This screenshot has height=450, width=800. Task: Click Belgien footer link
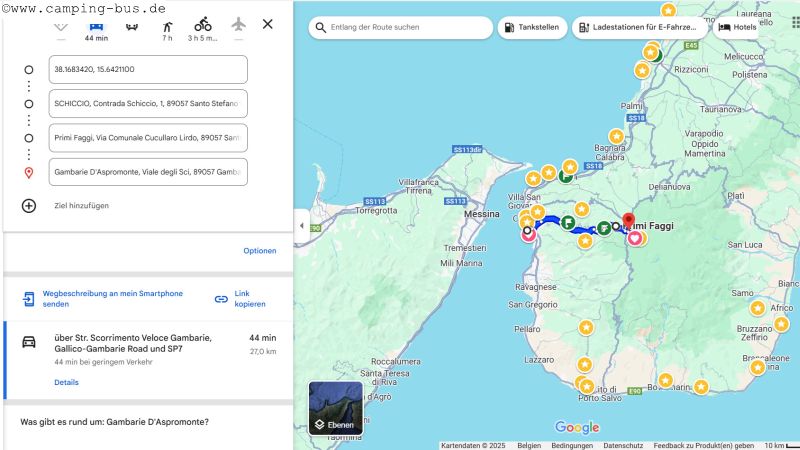[529, 445]
